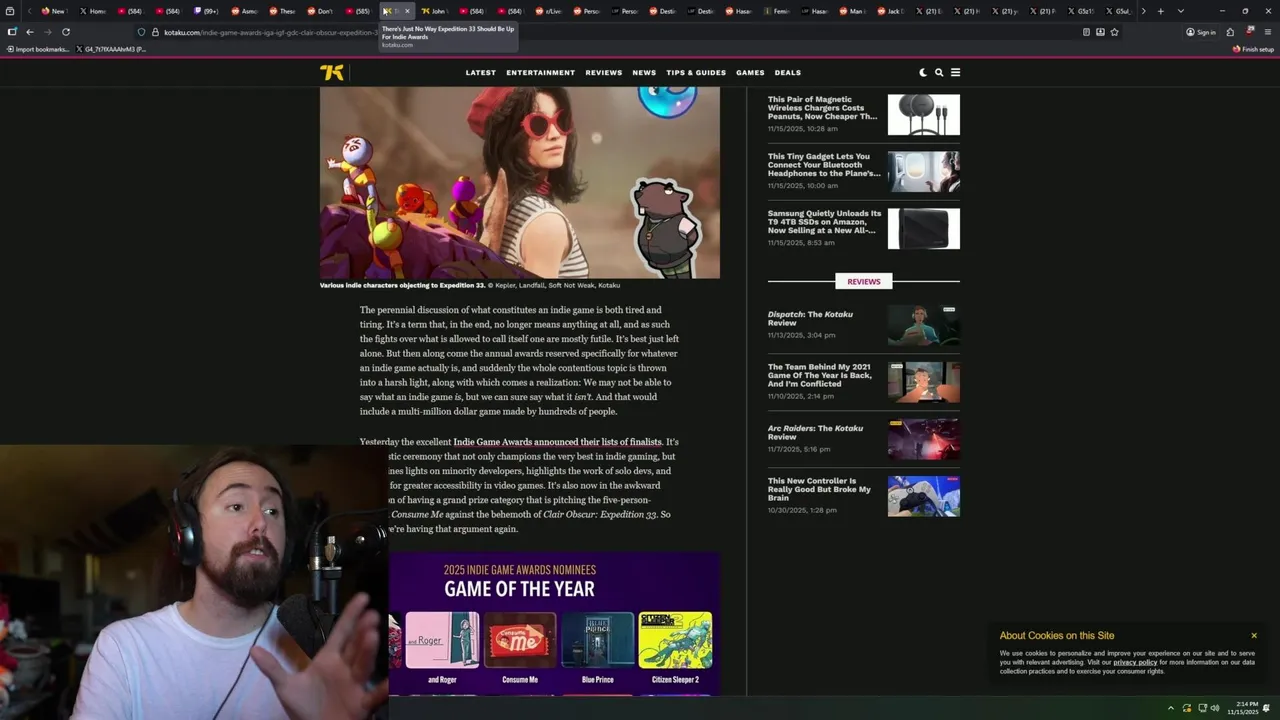Dismiss the cookies notice
The image size is (1280, 720).
coord(1253,635)
